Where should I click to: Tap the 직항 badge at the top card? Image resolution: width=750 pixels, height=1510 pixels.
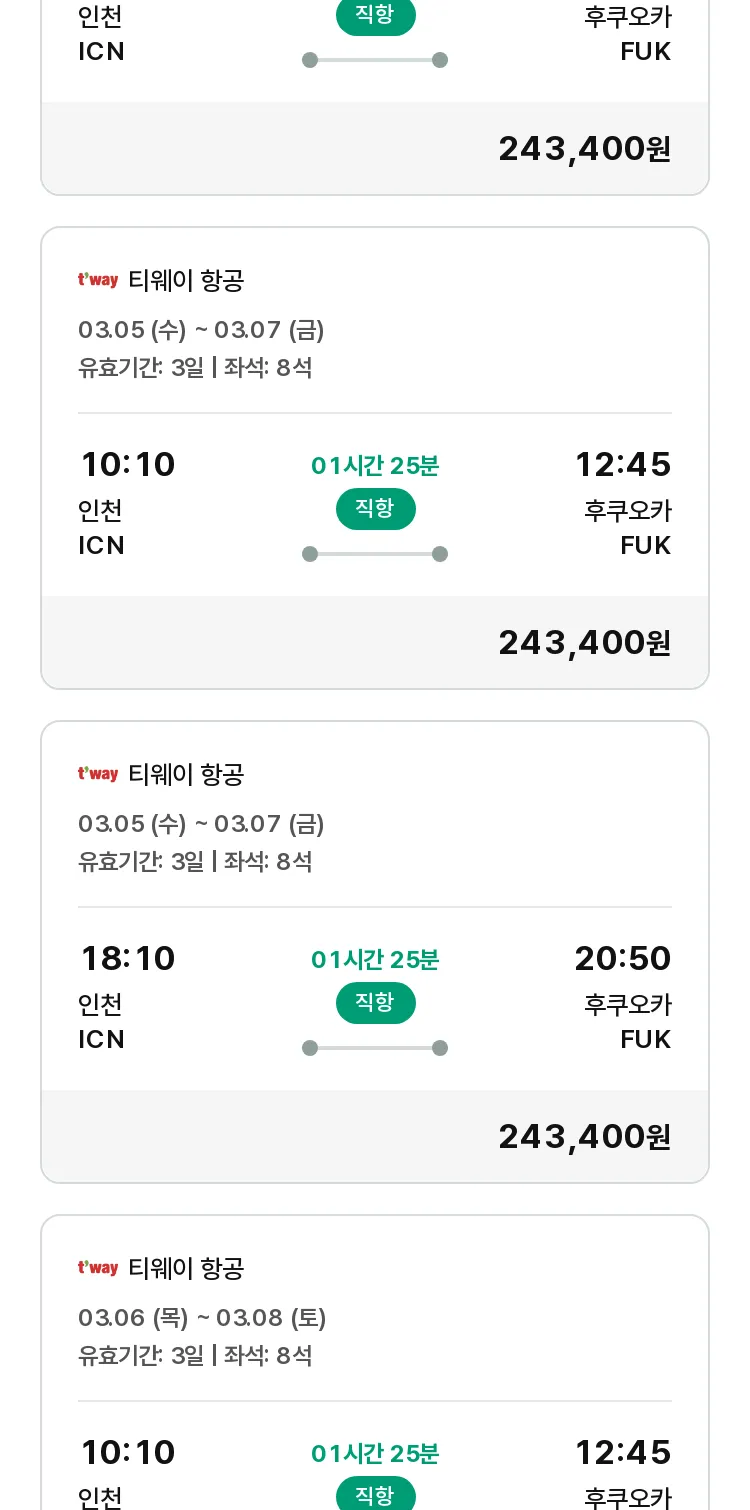click(375, 17)
